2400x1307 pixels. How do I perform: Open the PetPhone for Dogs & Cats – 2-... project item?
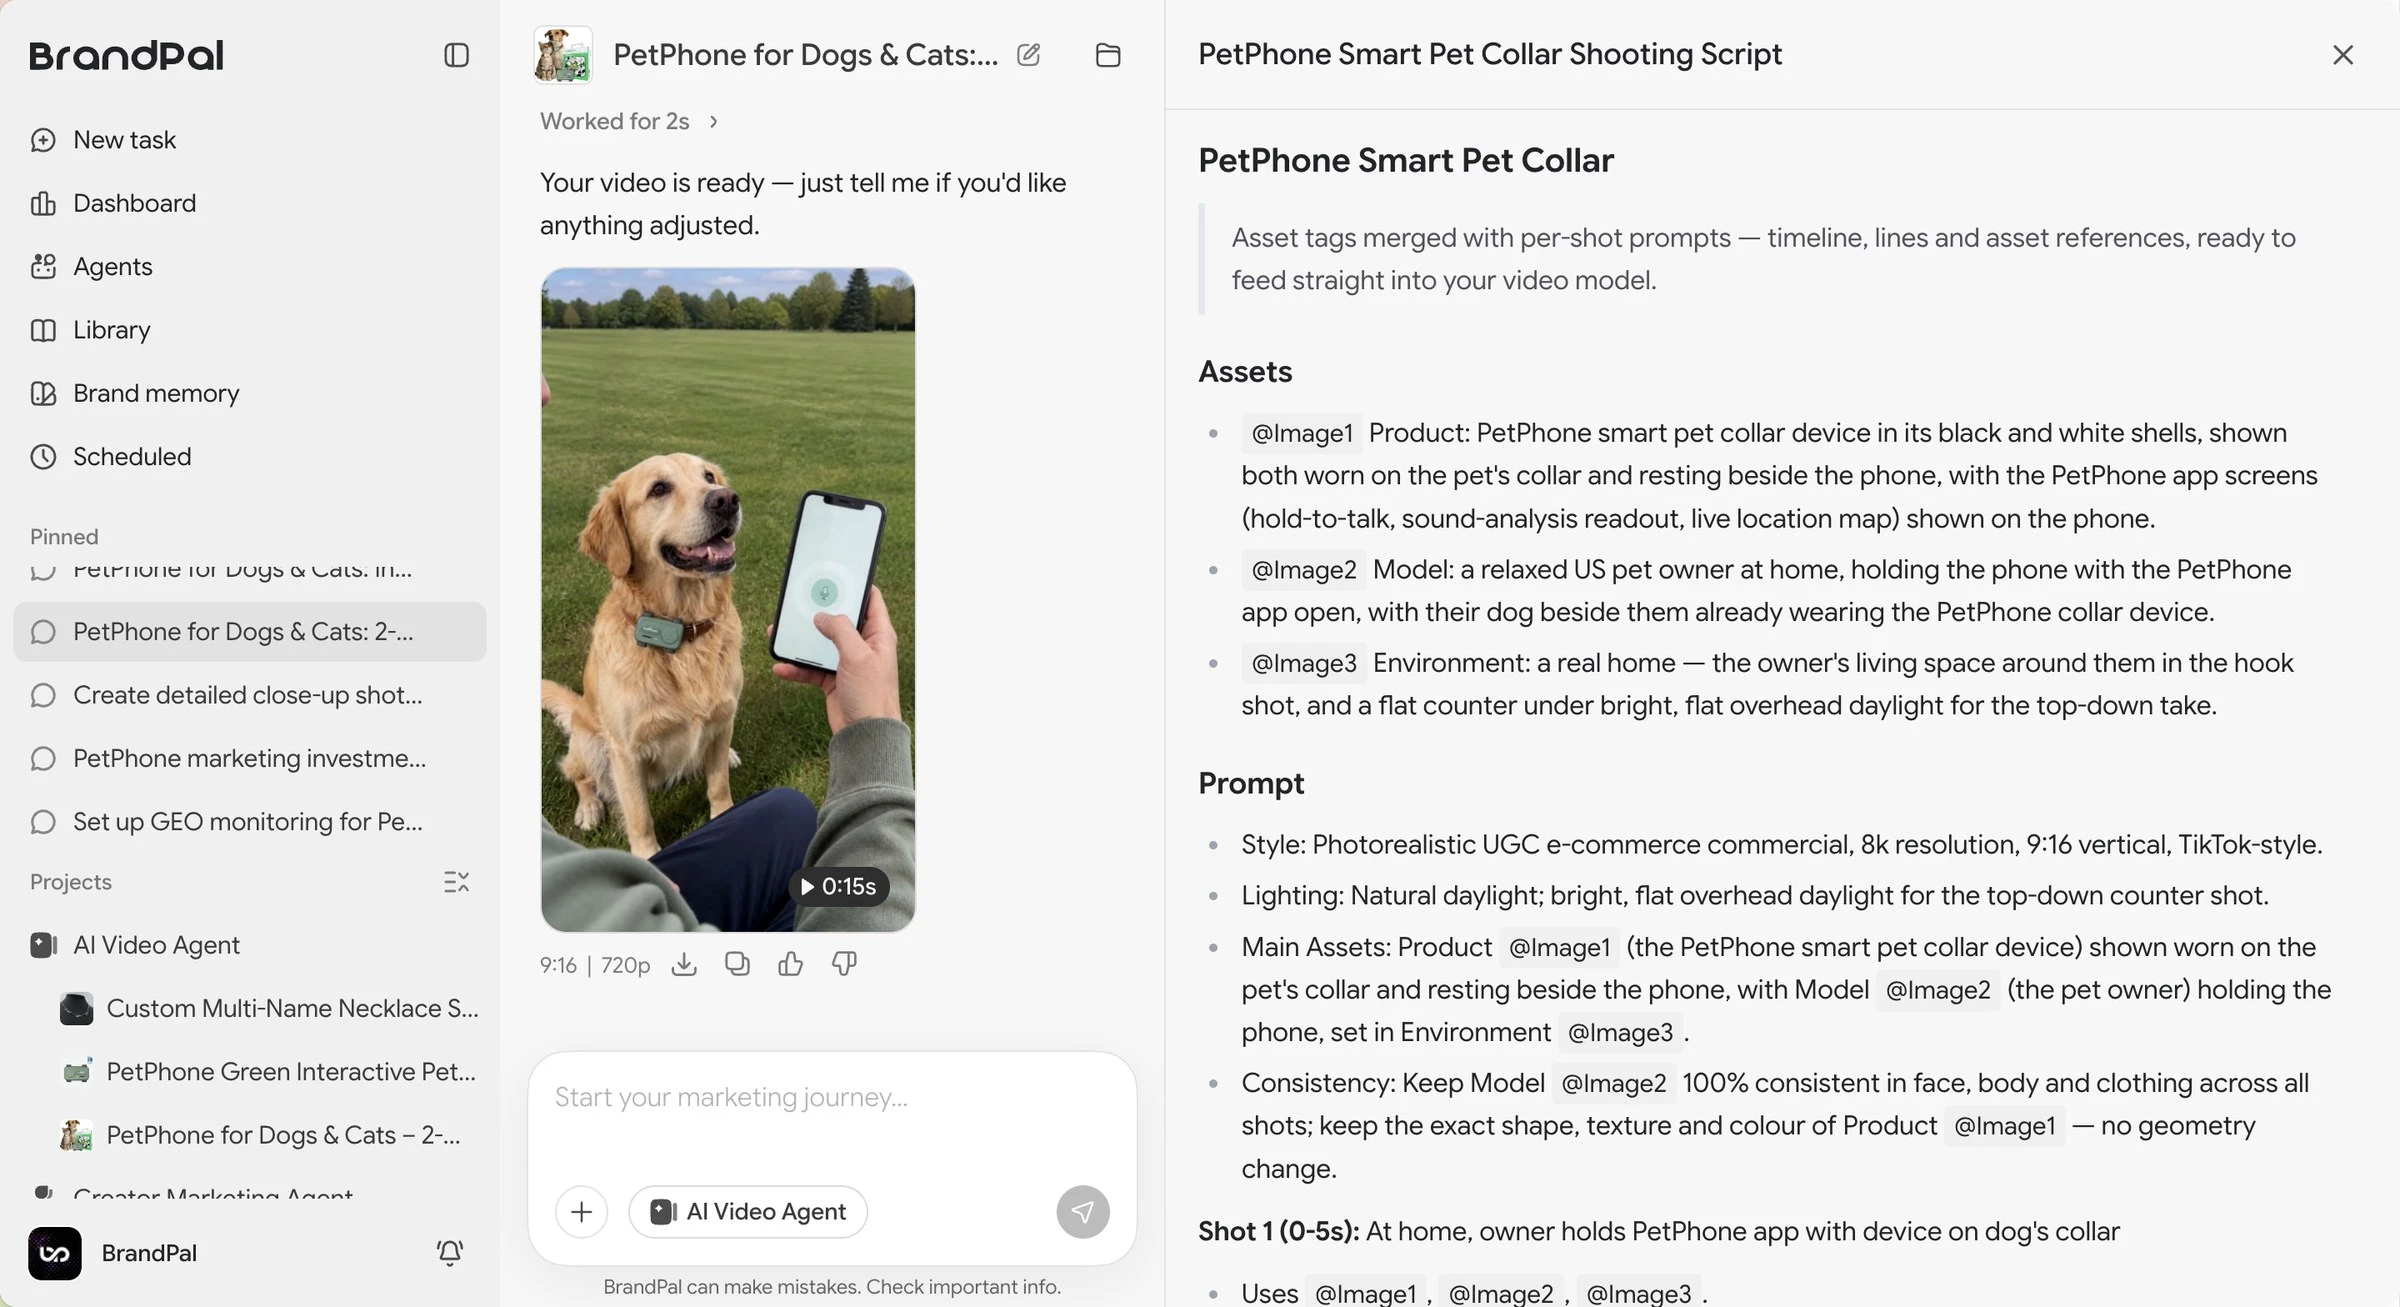(x=262, y=1135)
